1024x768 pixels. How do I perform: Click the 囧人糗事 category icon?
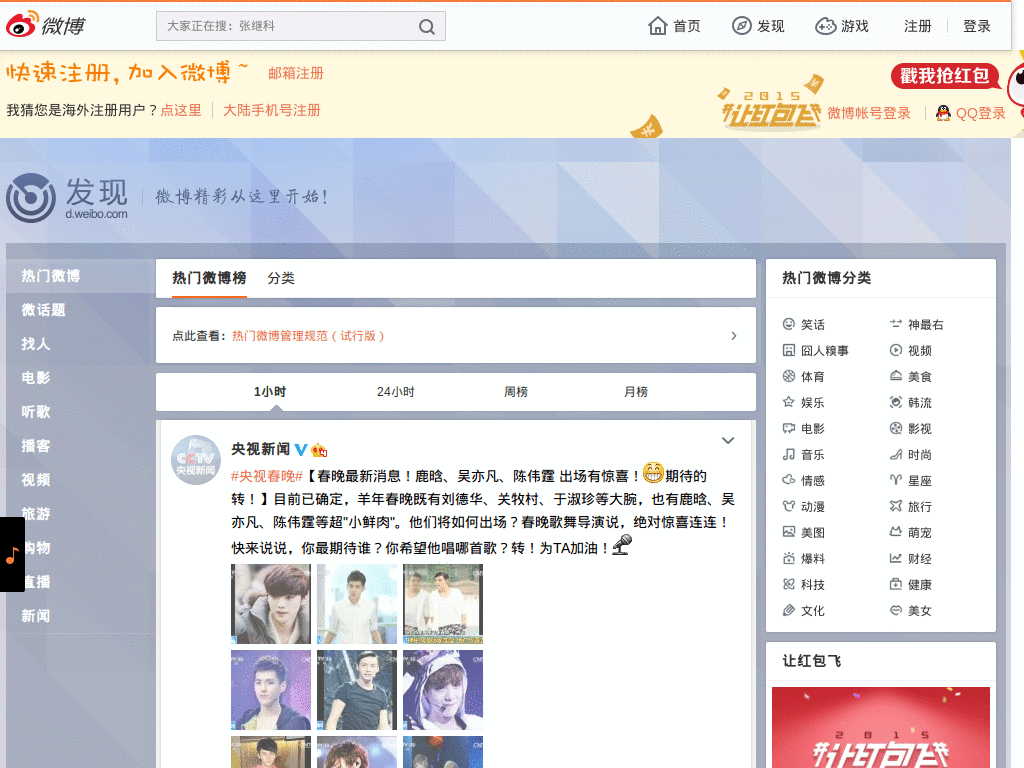coord(789,351)
